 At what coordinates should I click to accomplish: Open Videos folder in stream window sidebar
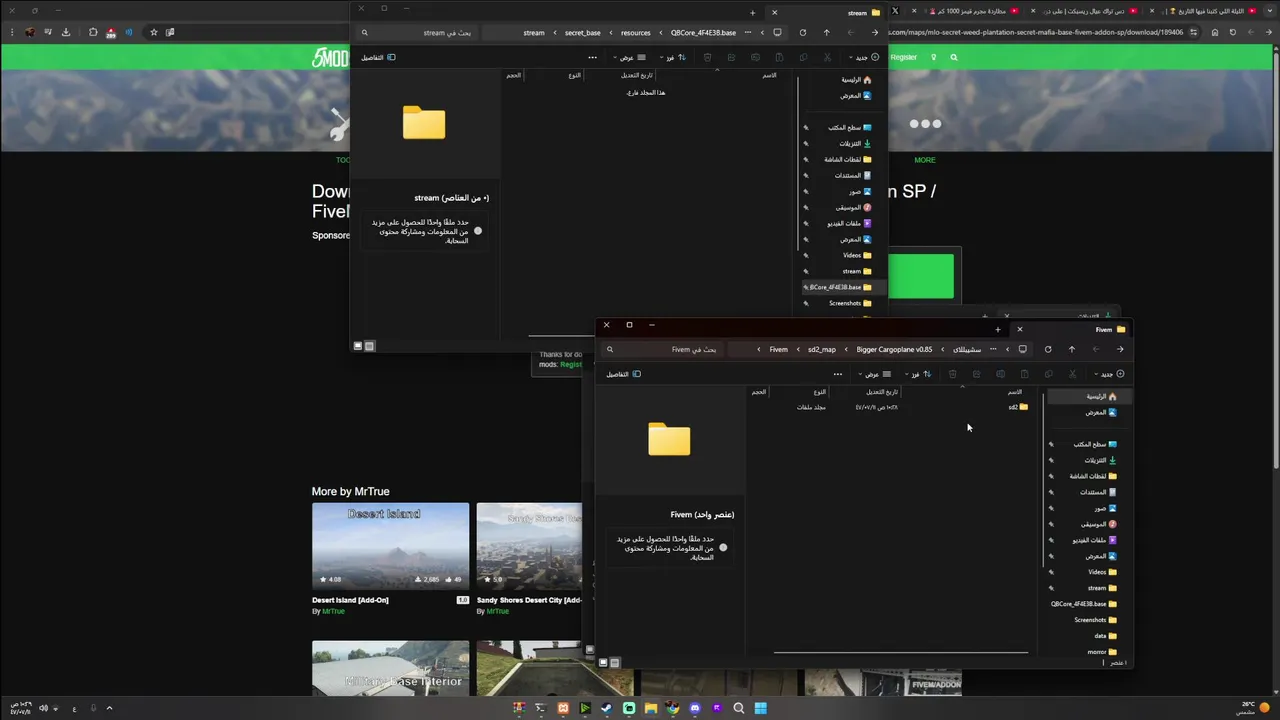click(857, 255)
